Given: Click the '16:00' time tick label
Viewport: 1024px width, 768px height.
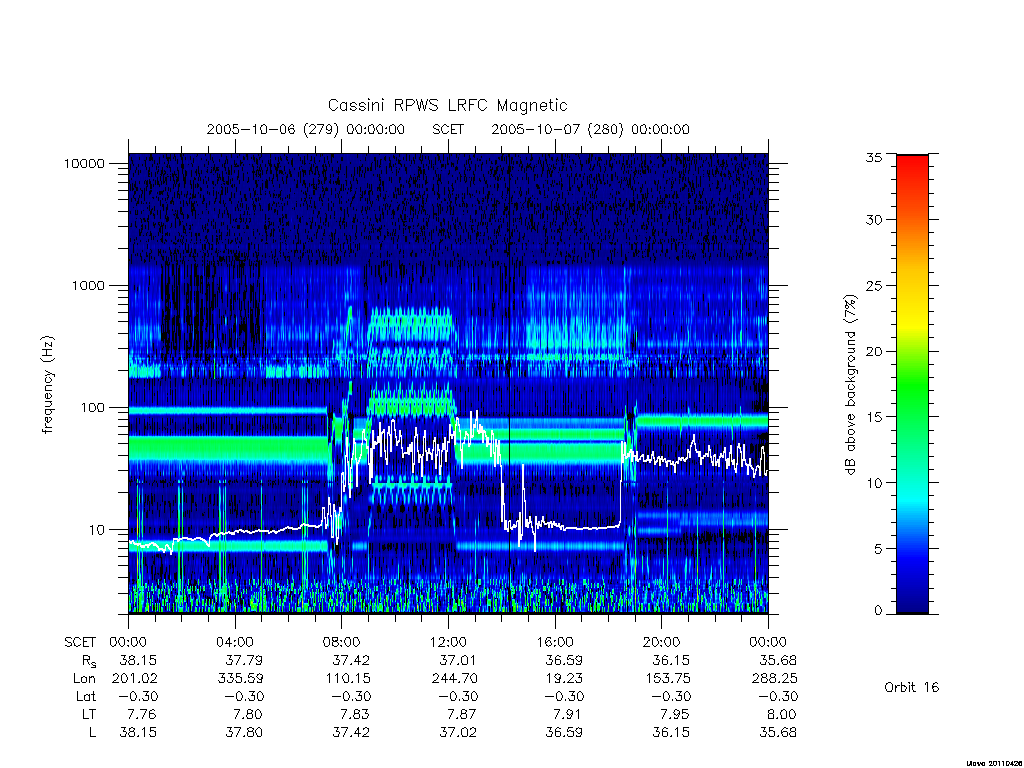Looking at the screenshot, I should tap(555, 642).
